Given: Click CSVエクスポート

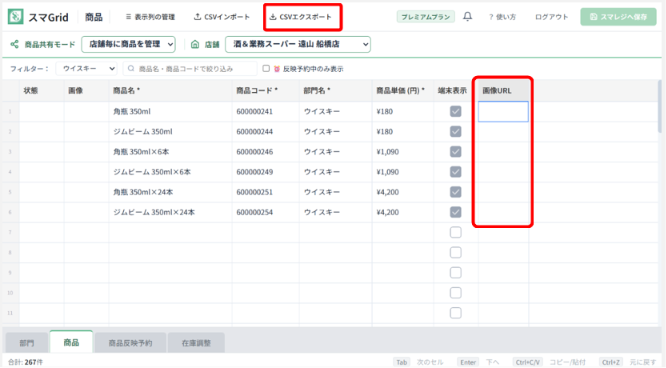Looking at the screenshot, I should (300, 17).
